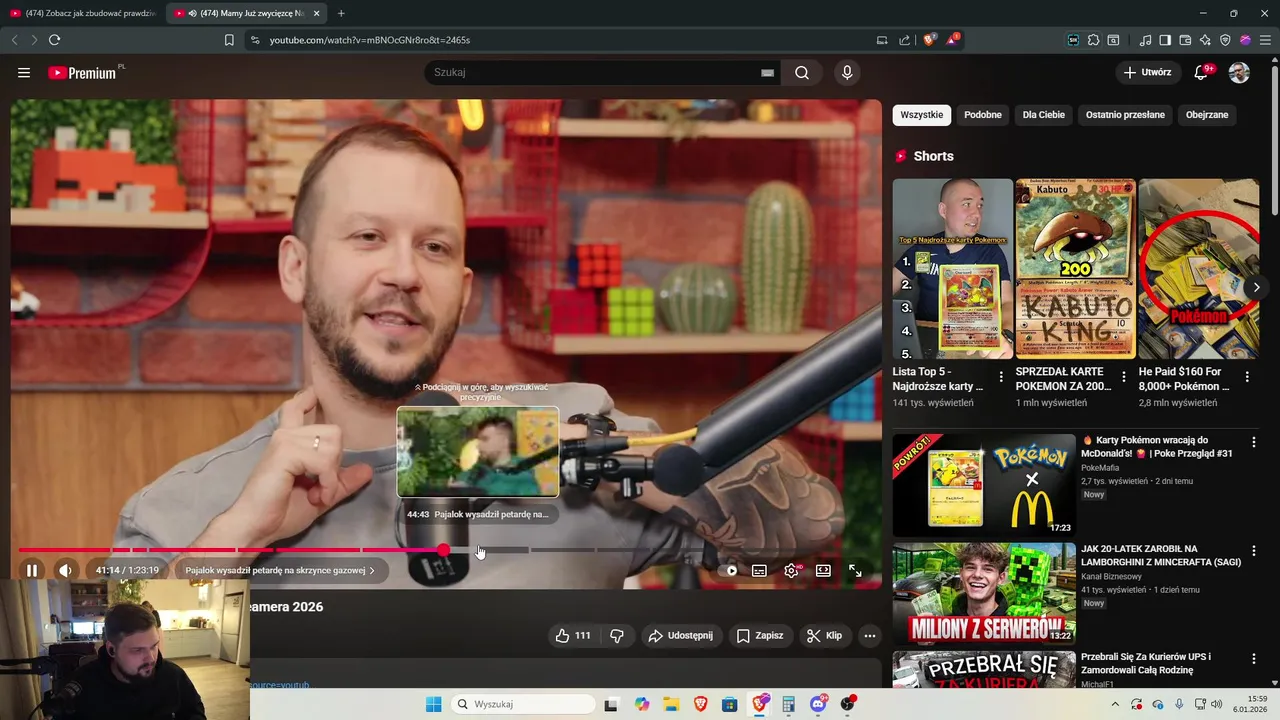Like the video with 111 likes
1280x720 pixels.
[572, 635]
